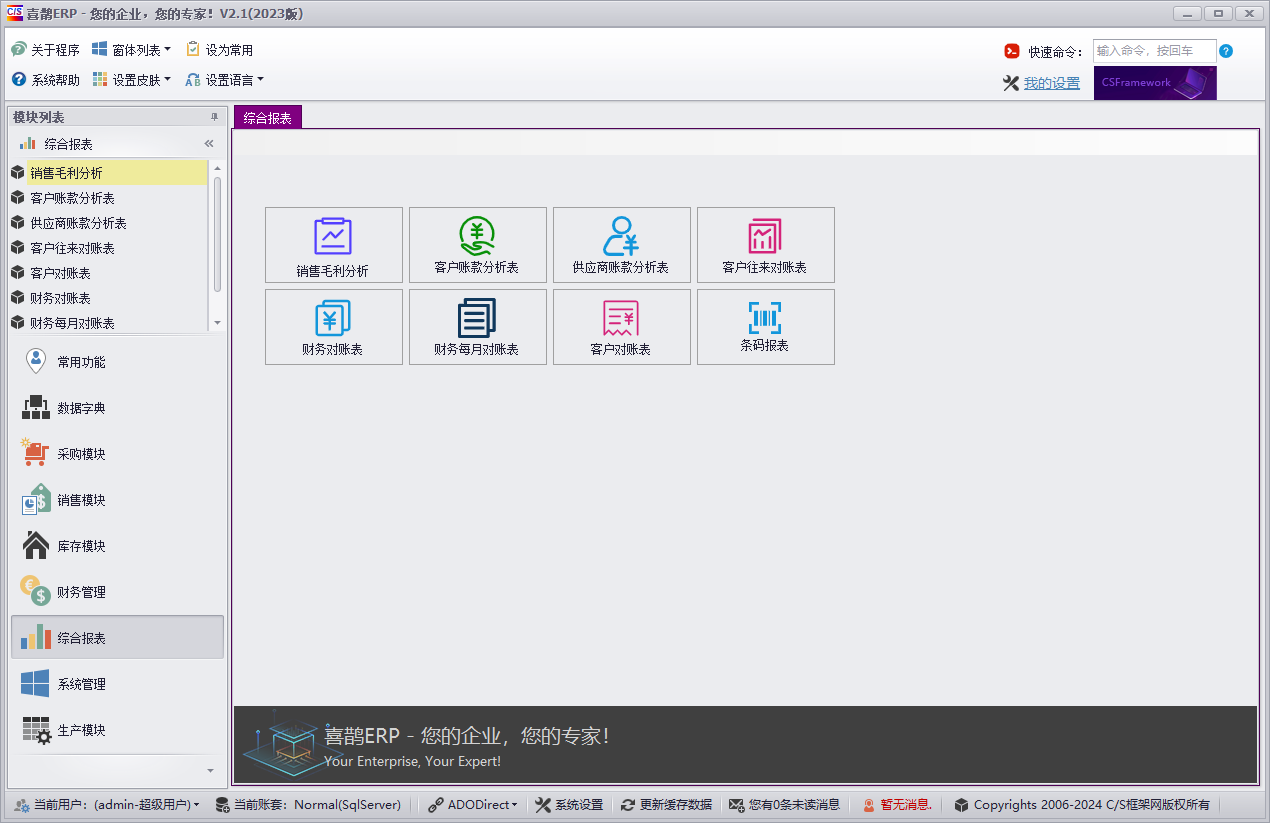Click the quick command help question icon
The height and width of the screenshot is (823, 1270).
[x=1226, y=51]
